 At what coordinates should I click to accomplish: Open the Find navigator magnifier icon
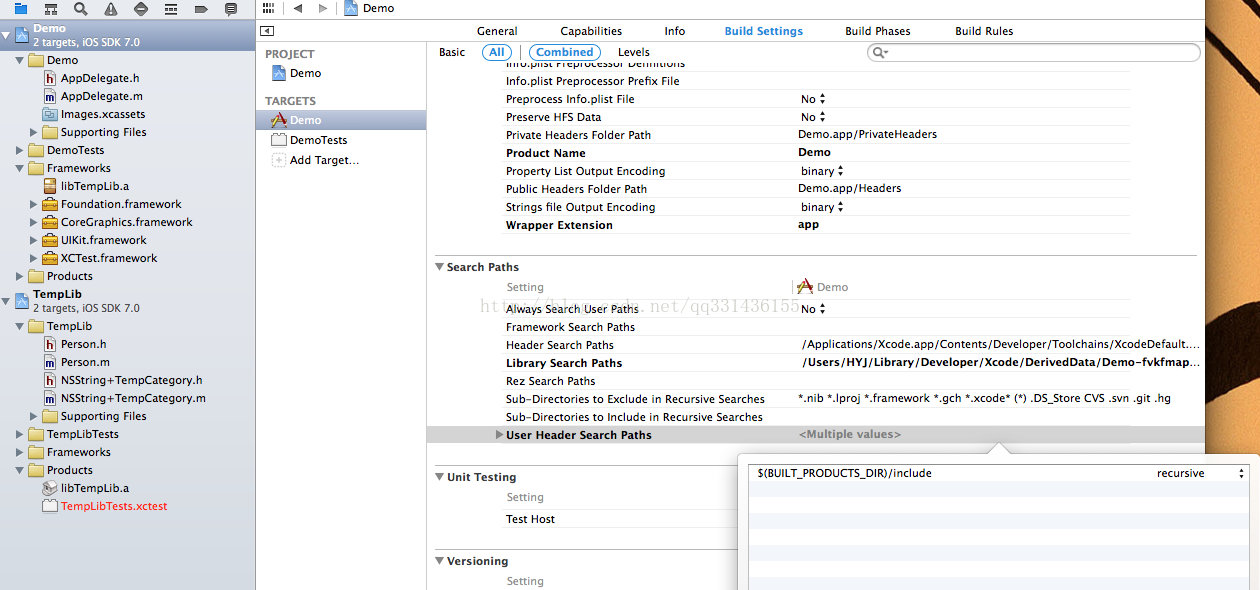(80, 9)
